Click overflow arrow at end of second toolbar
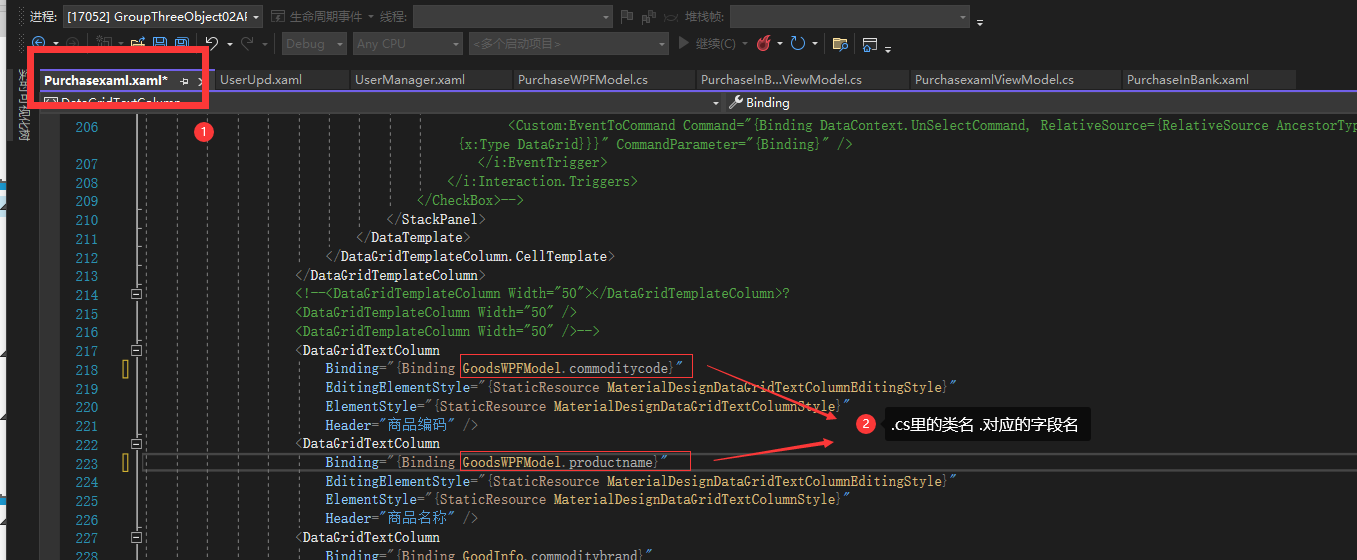Screen dimensions: 1357x560 tap(888, 48)
